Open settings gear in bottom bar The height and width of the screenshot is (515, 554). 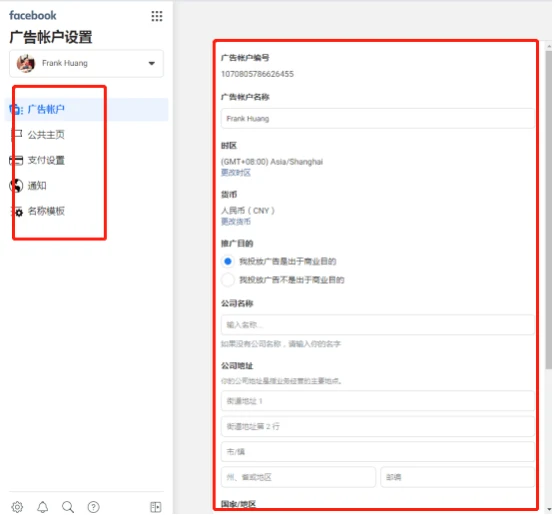point(17,507)
